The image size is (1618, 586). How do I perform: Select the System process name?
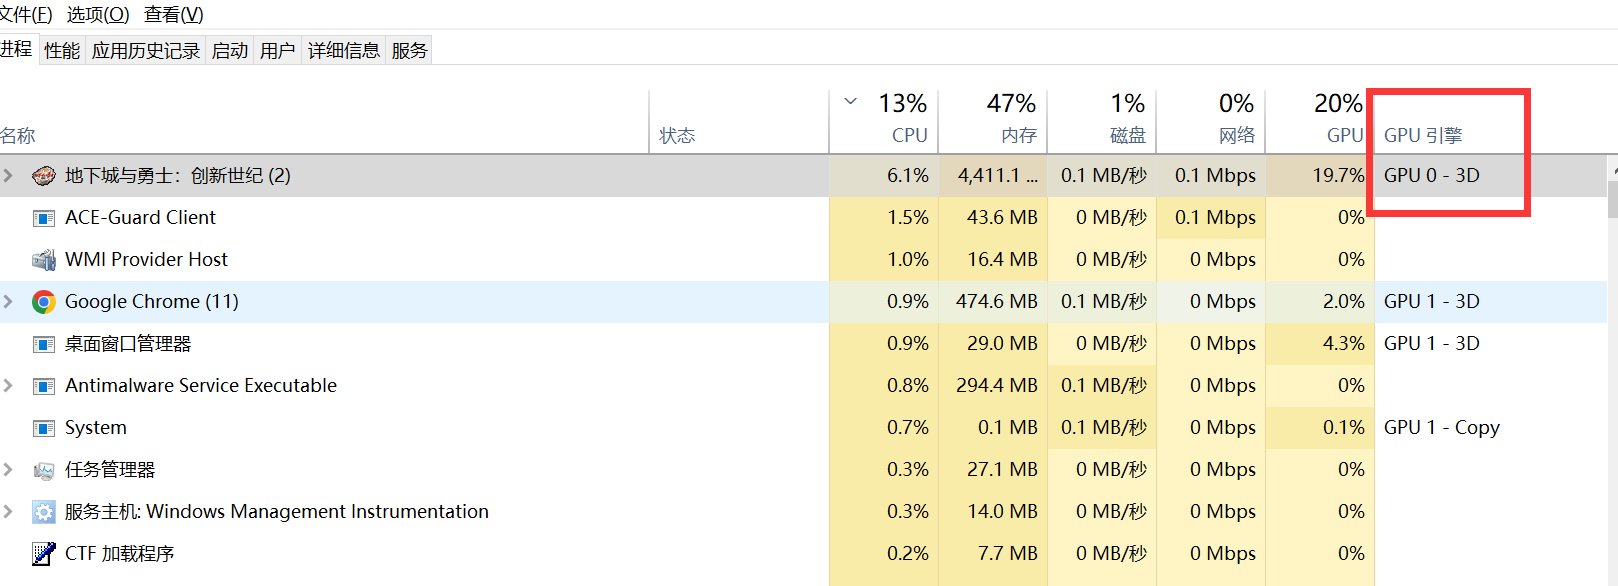point(96,428)
